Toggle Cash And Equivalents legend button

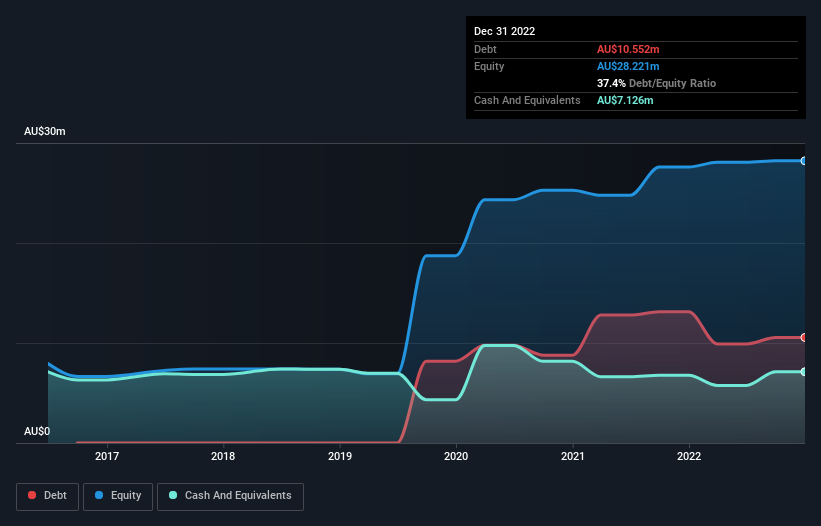[230, 496]
